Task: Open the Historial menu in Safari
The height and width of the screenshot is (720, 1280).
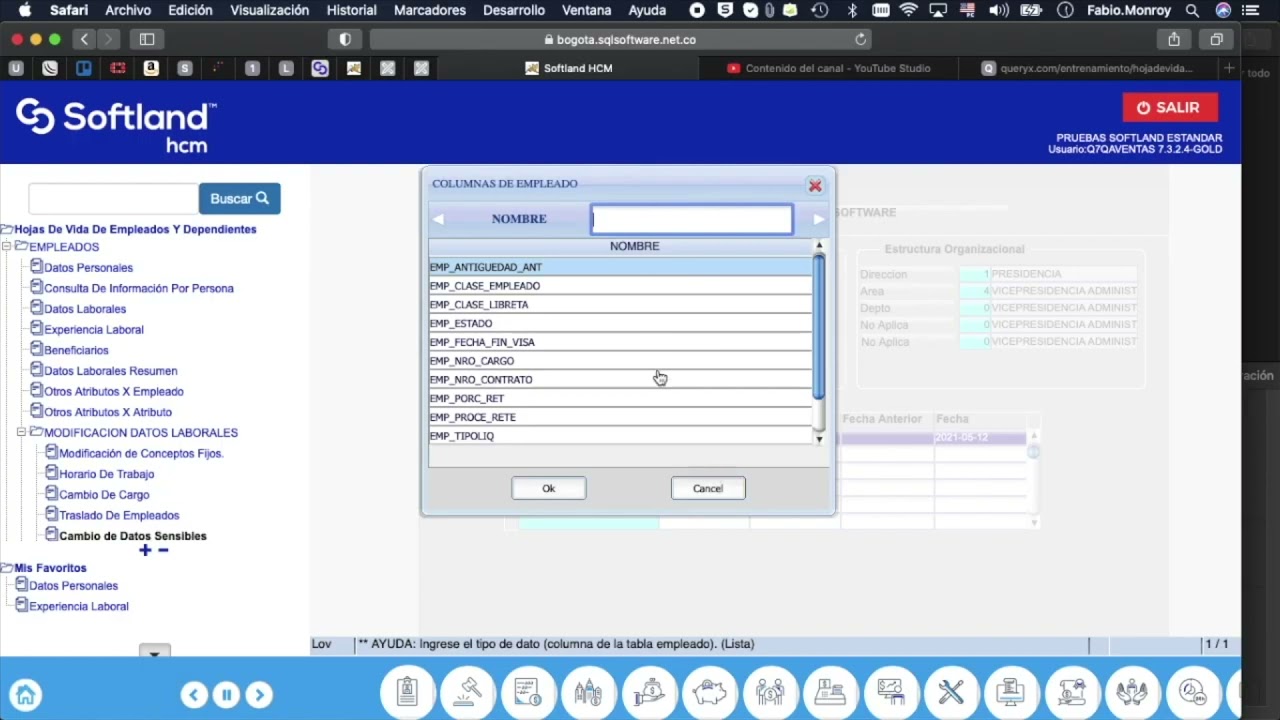Action: pos(351,10)
